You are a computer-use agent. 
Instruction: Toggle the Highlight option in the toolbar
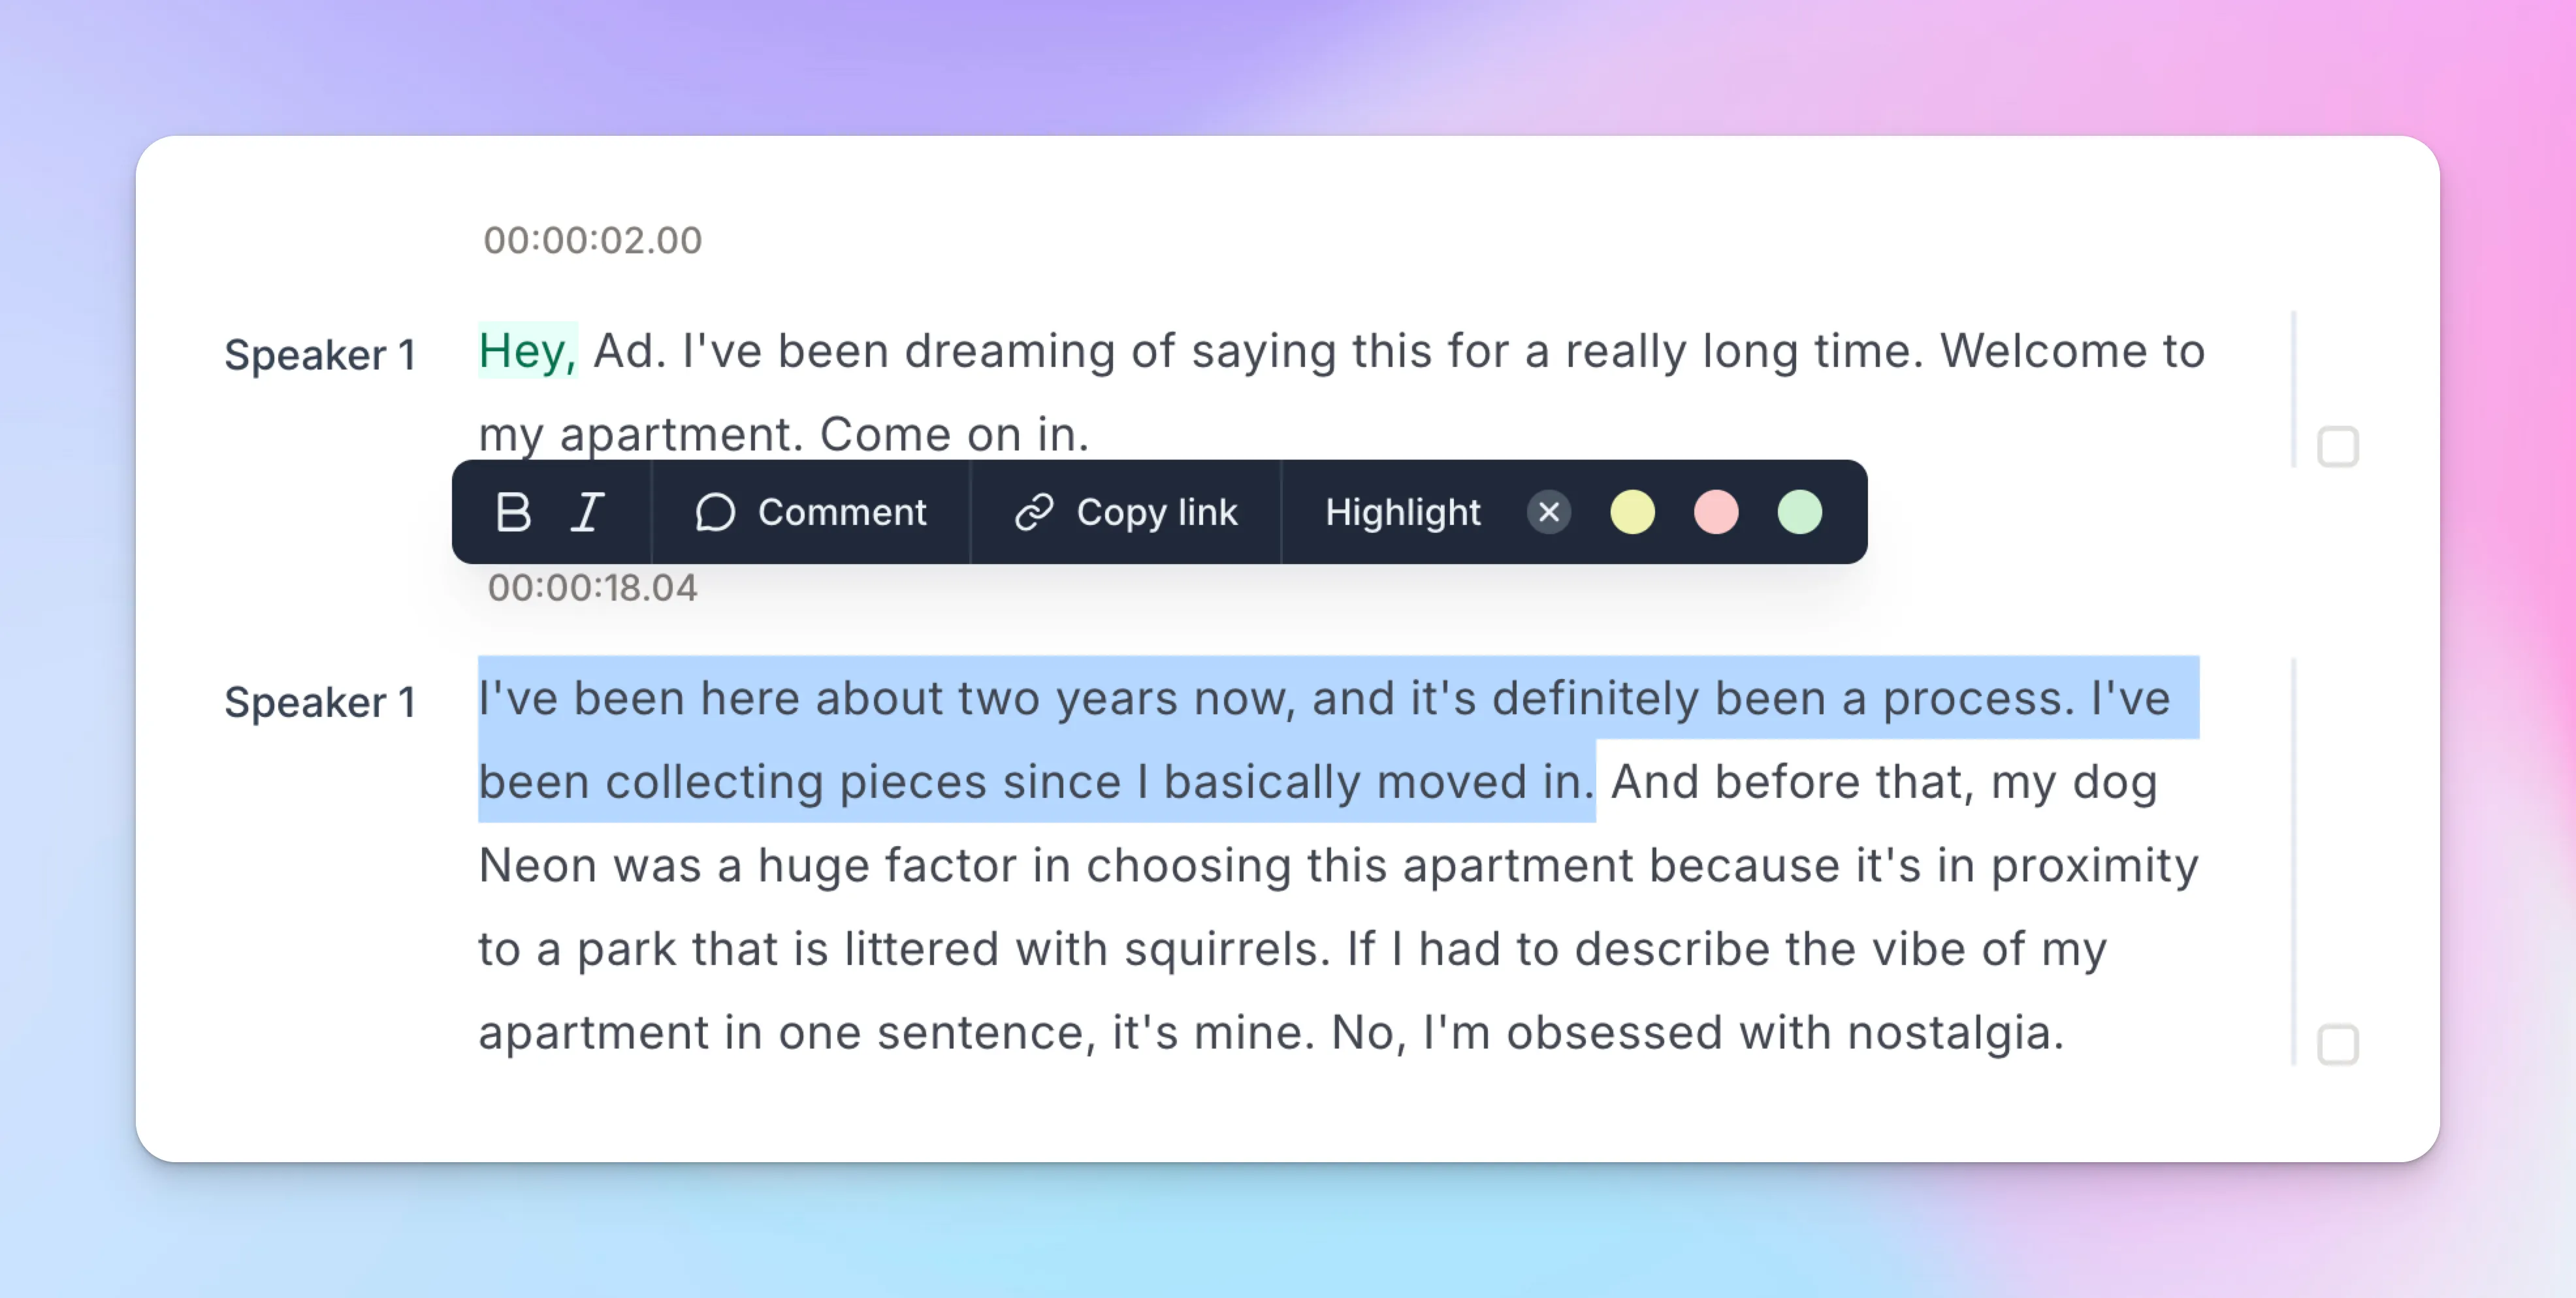[x=1402, y=512]
